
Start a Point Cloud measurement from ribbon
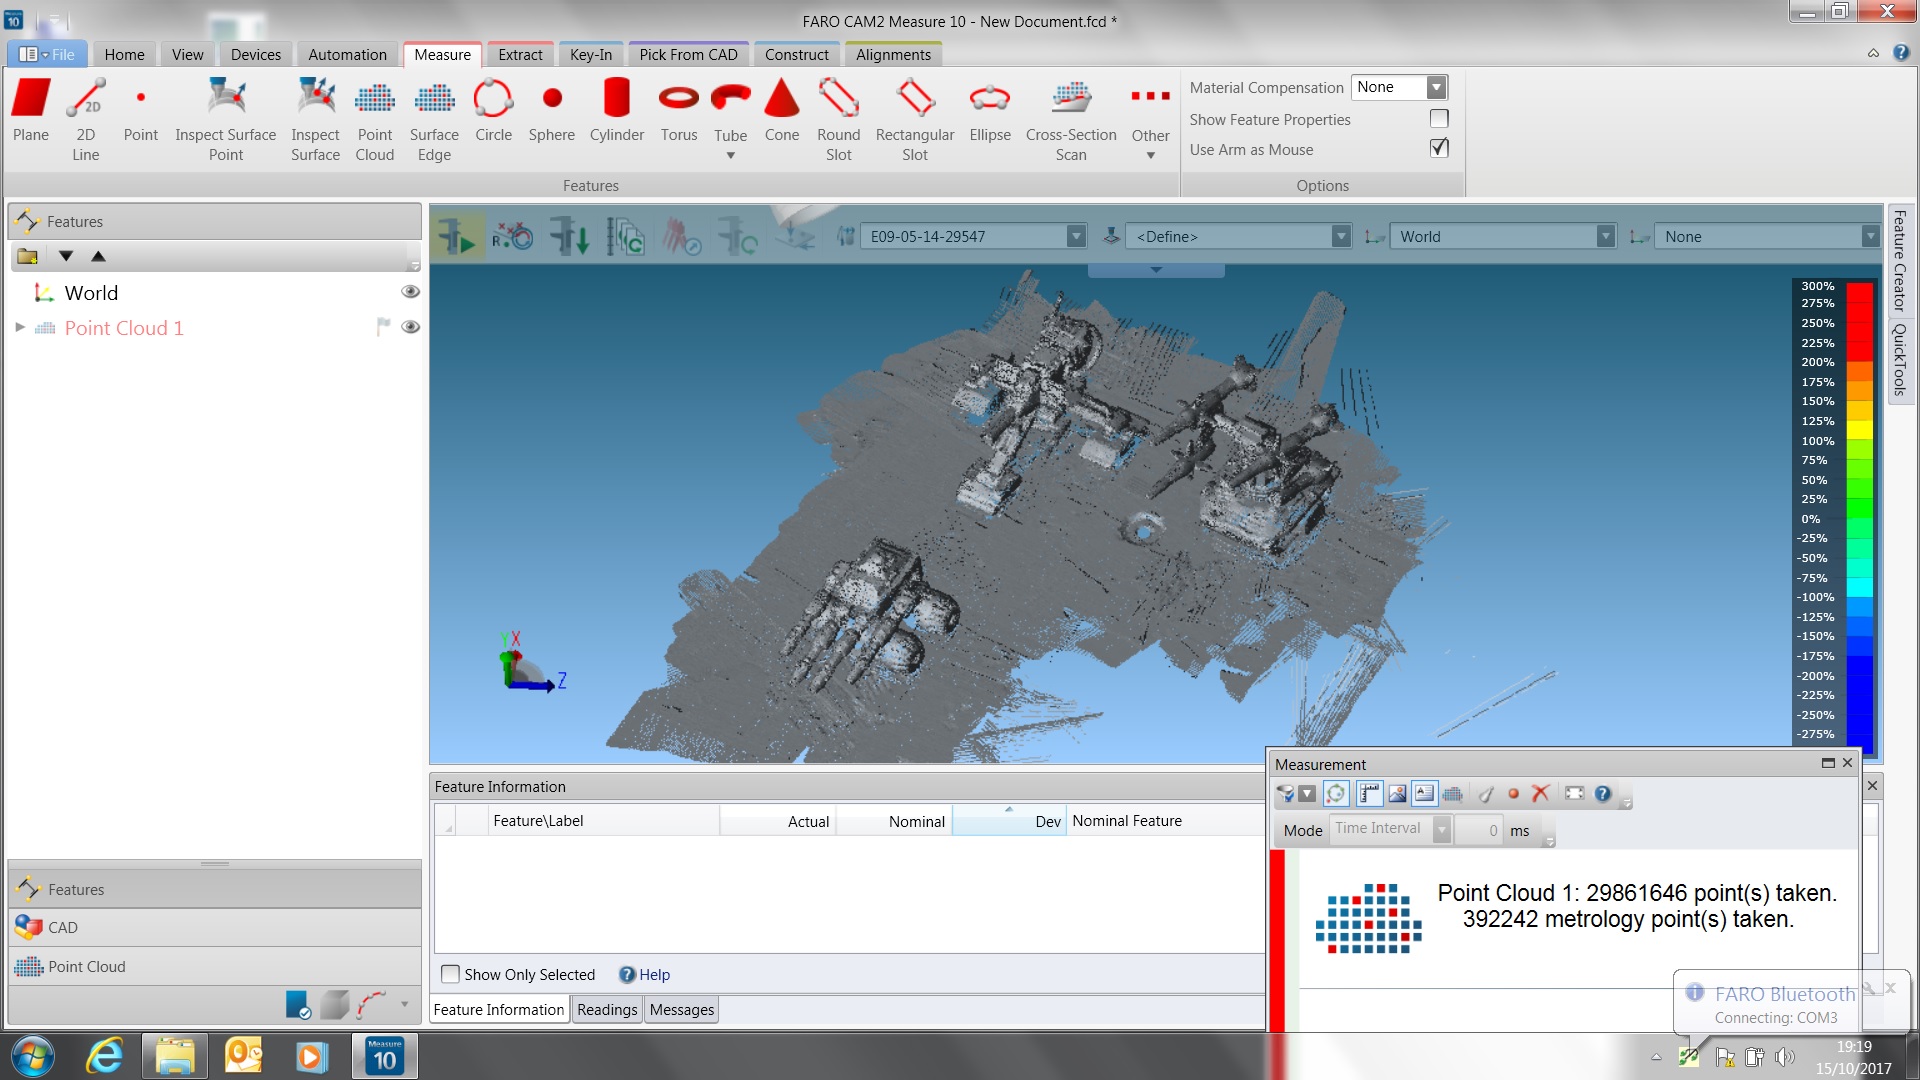pyautogui.click(x=375, y=119)
